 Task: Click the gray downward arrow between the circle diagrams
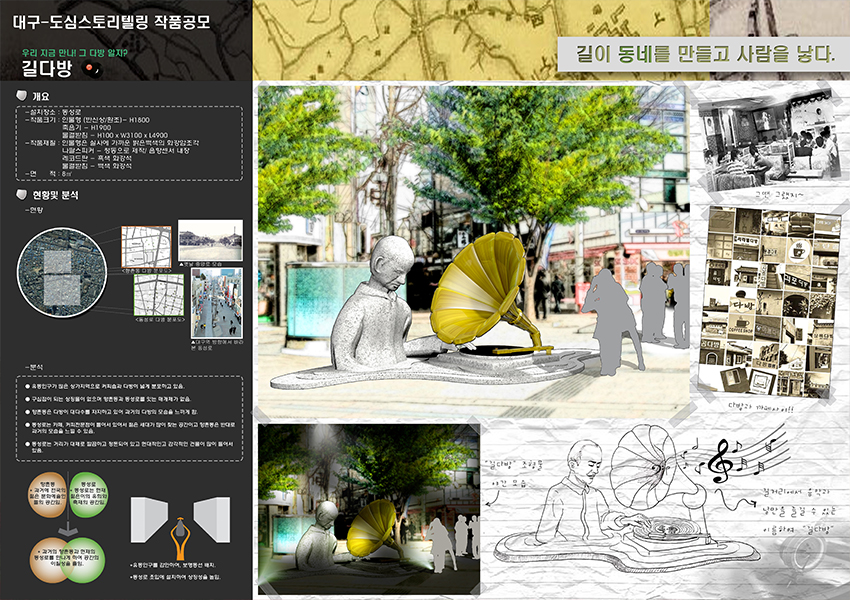pos(68,530)
